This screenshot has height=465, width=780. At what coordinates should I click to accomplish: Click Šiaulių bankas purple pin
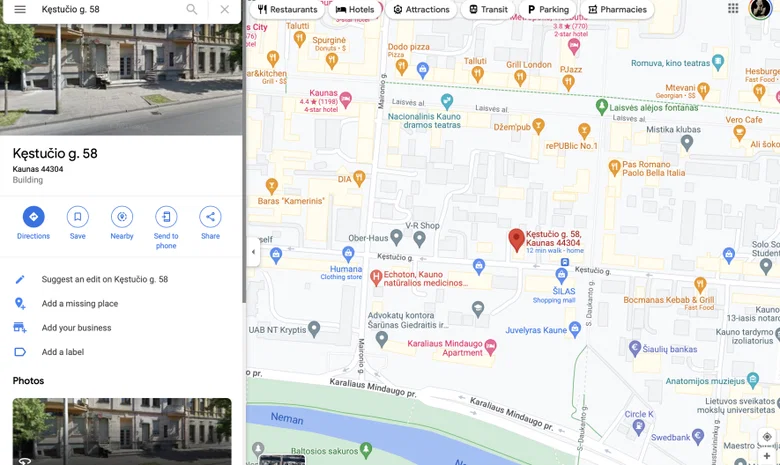635,348
